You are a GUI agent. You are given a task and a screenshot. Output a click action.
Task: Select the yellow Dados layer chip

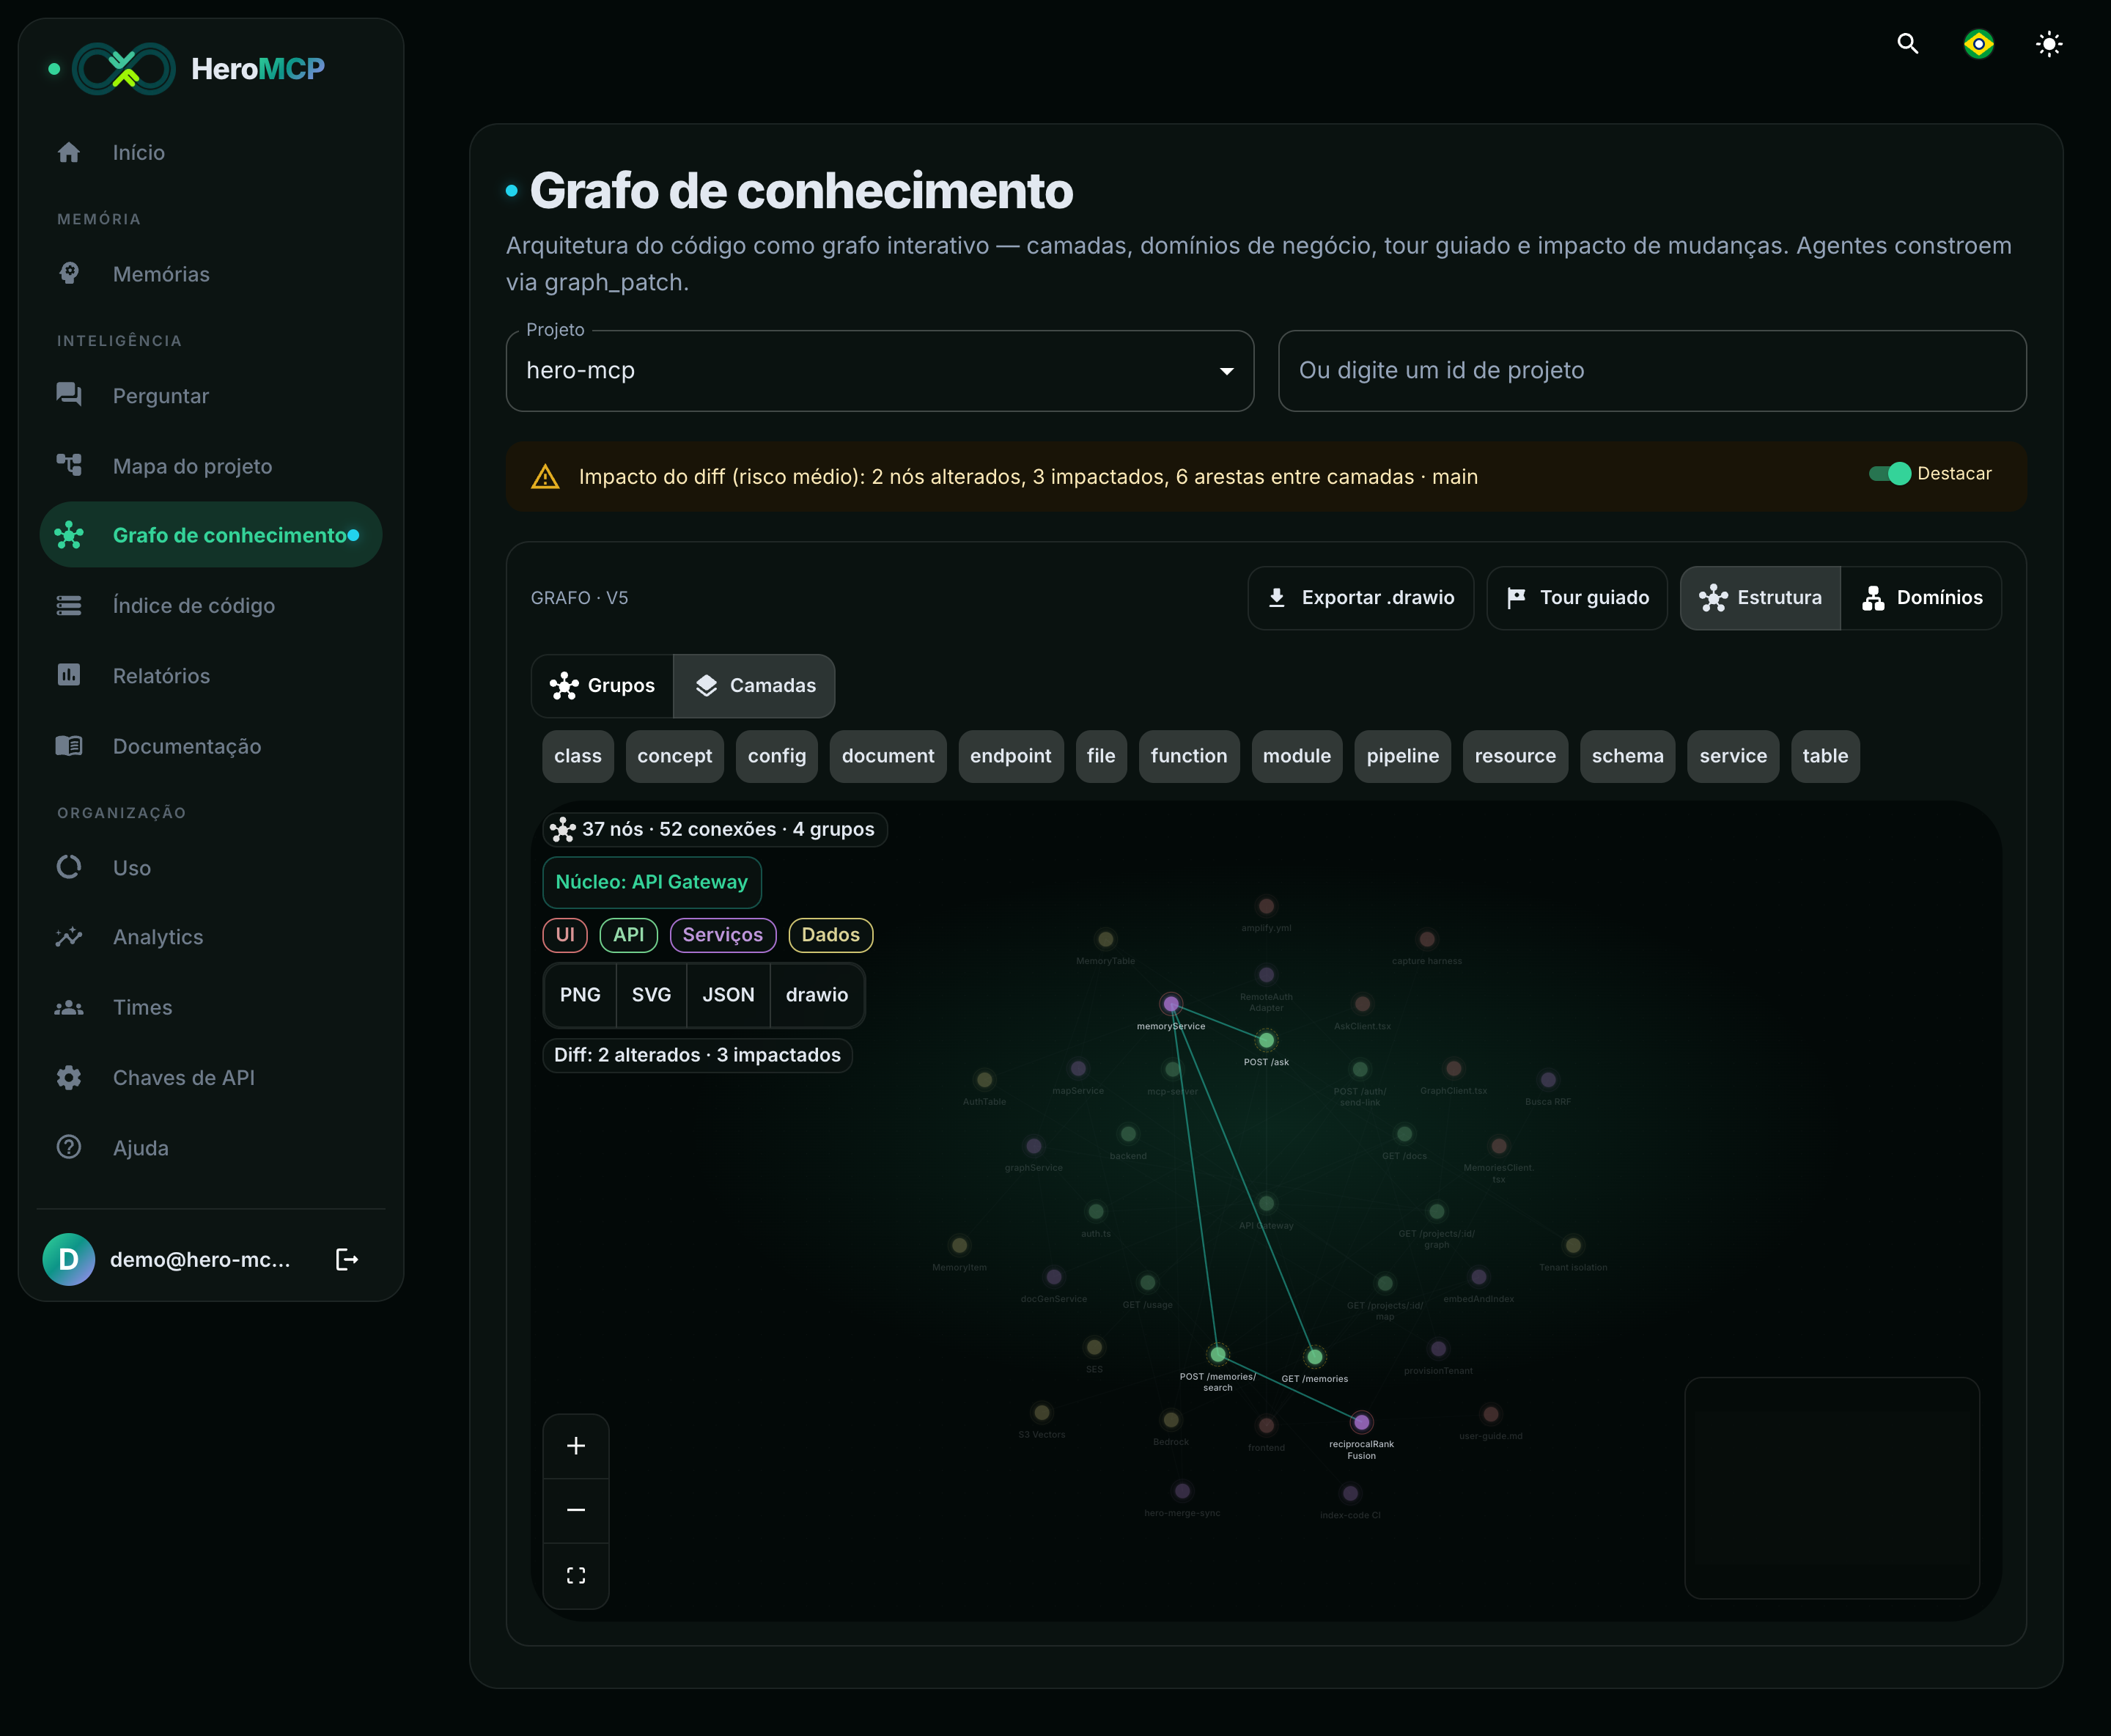(x=831, y=935)
